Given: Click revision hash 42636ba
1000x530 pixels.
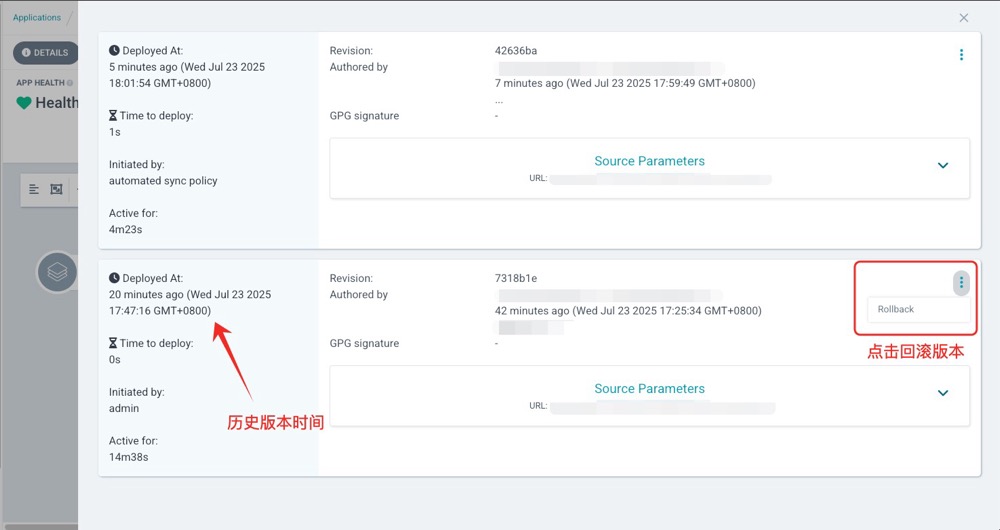Looking at the screenshot, I should 516,51.
